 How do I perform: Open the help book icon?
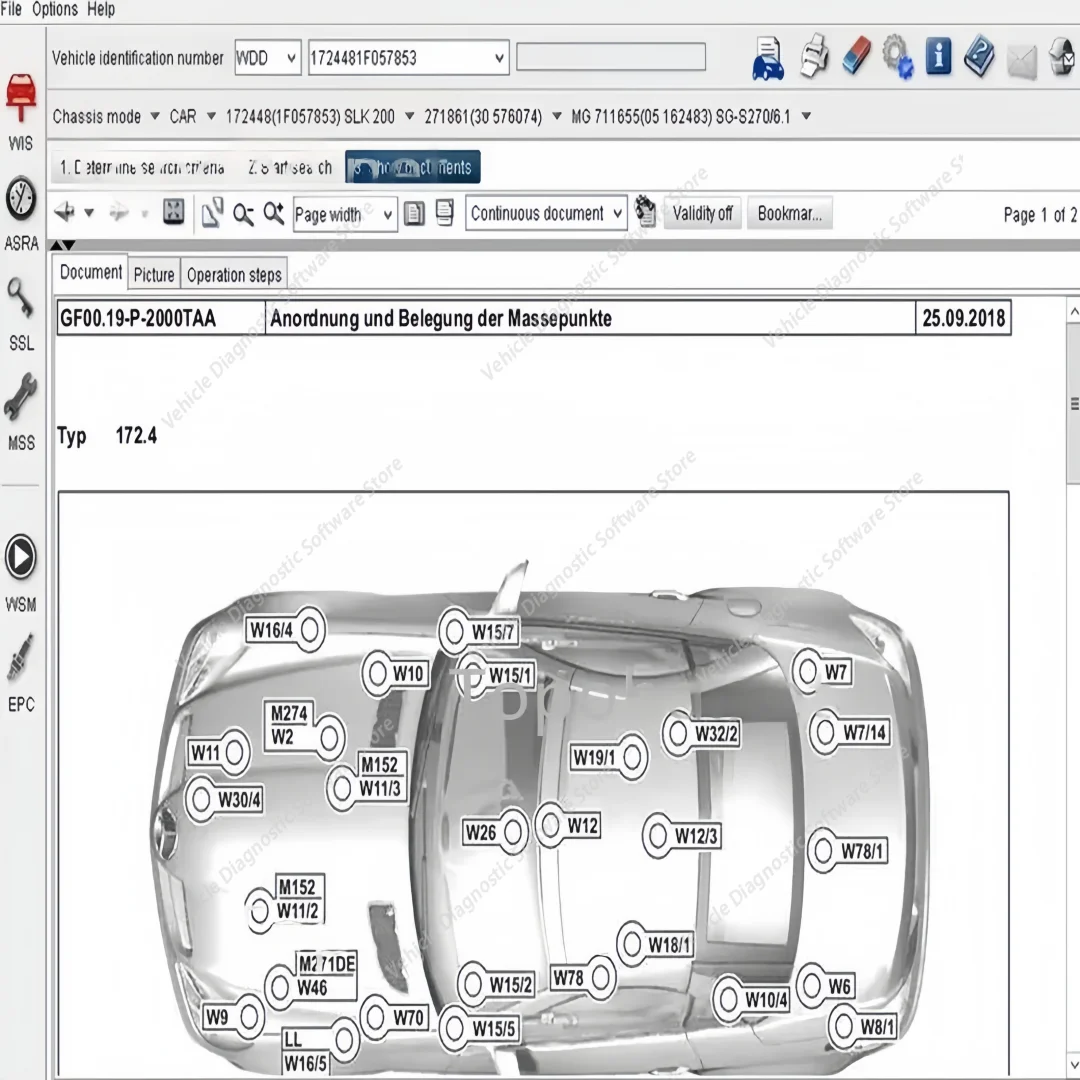click(x=979, y=56)
